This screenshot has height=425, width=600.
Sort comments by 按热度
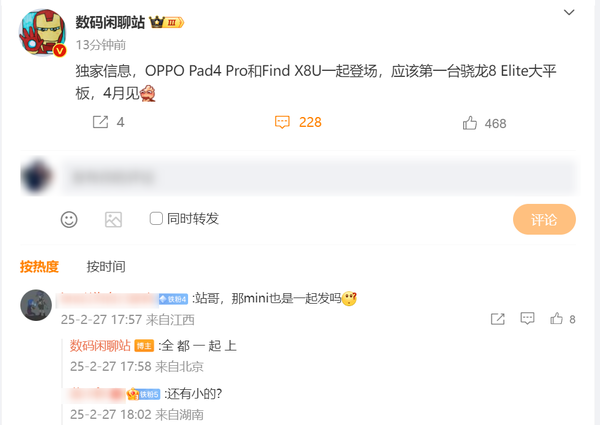tap(39, 267)
